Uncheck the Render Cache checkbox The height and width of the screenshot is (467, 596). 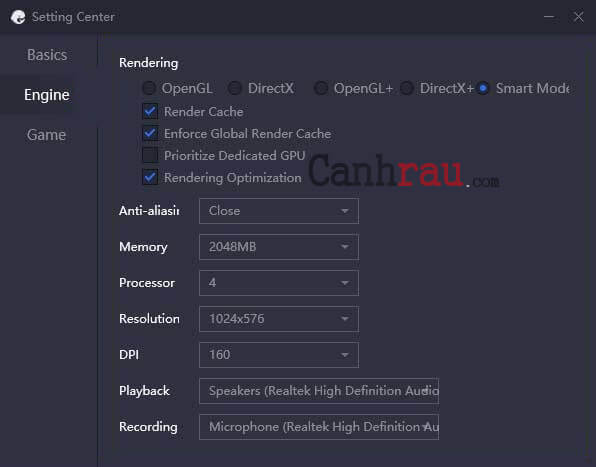150,111
